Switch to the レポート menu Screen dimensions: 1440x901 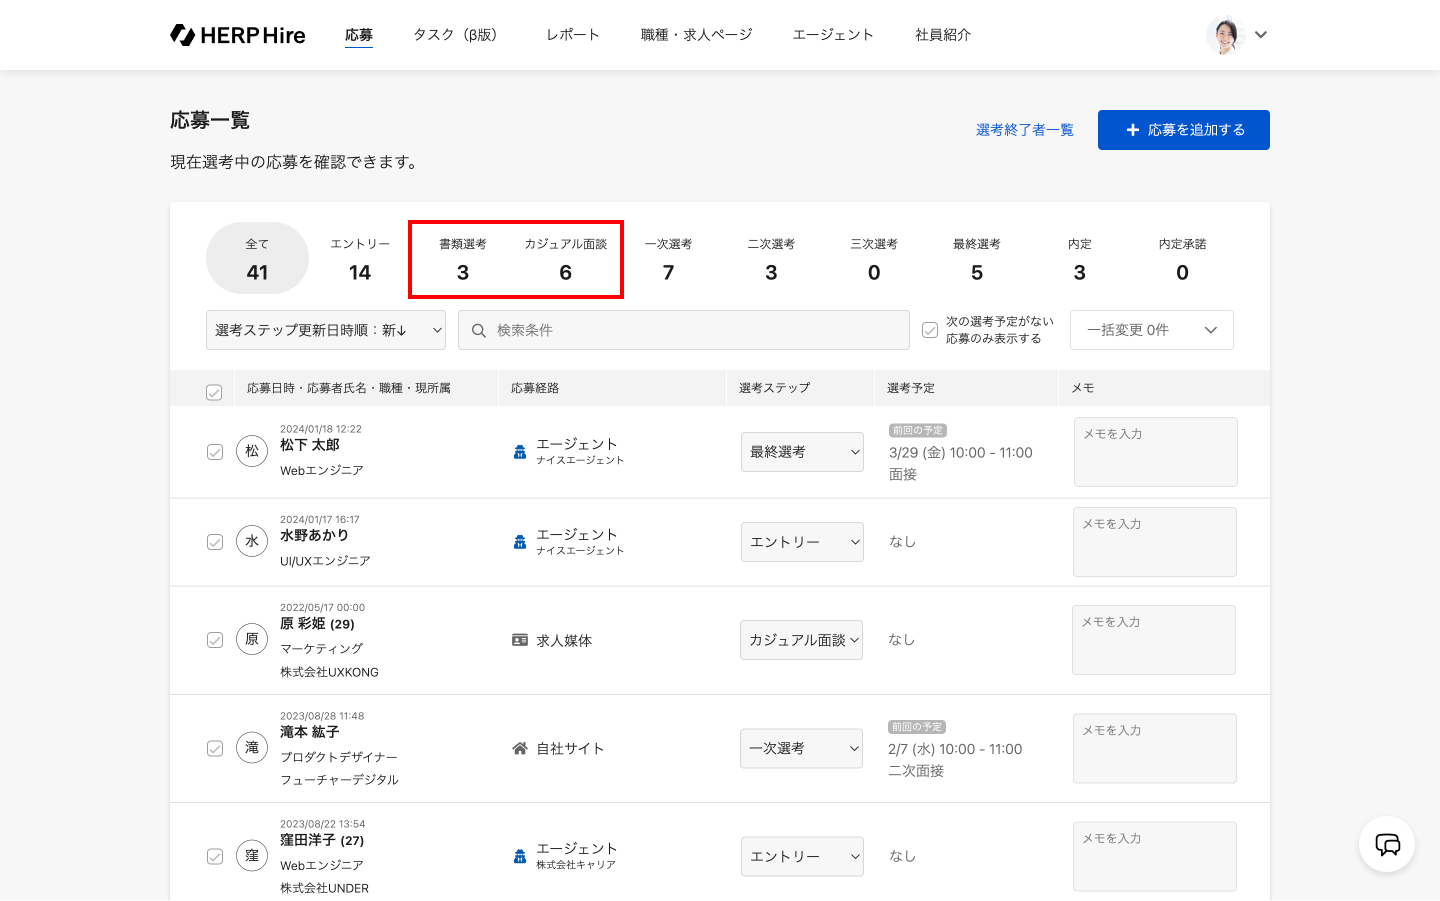[572, 35]
